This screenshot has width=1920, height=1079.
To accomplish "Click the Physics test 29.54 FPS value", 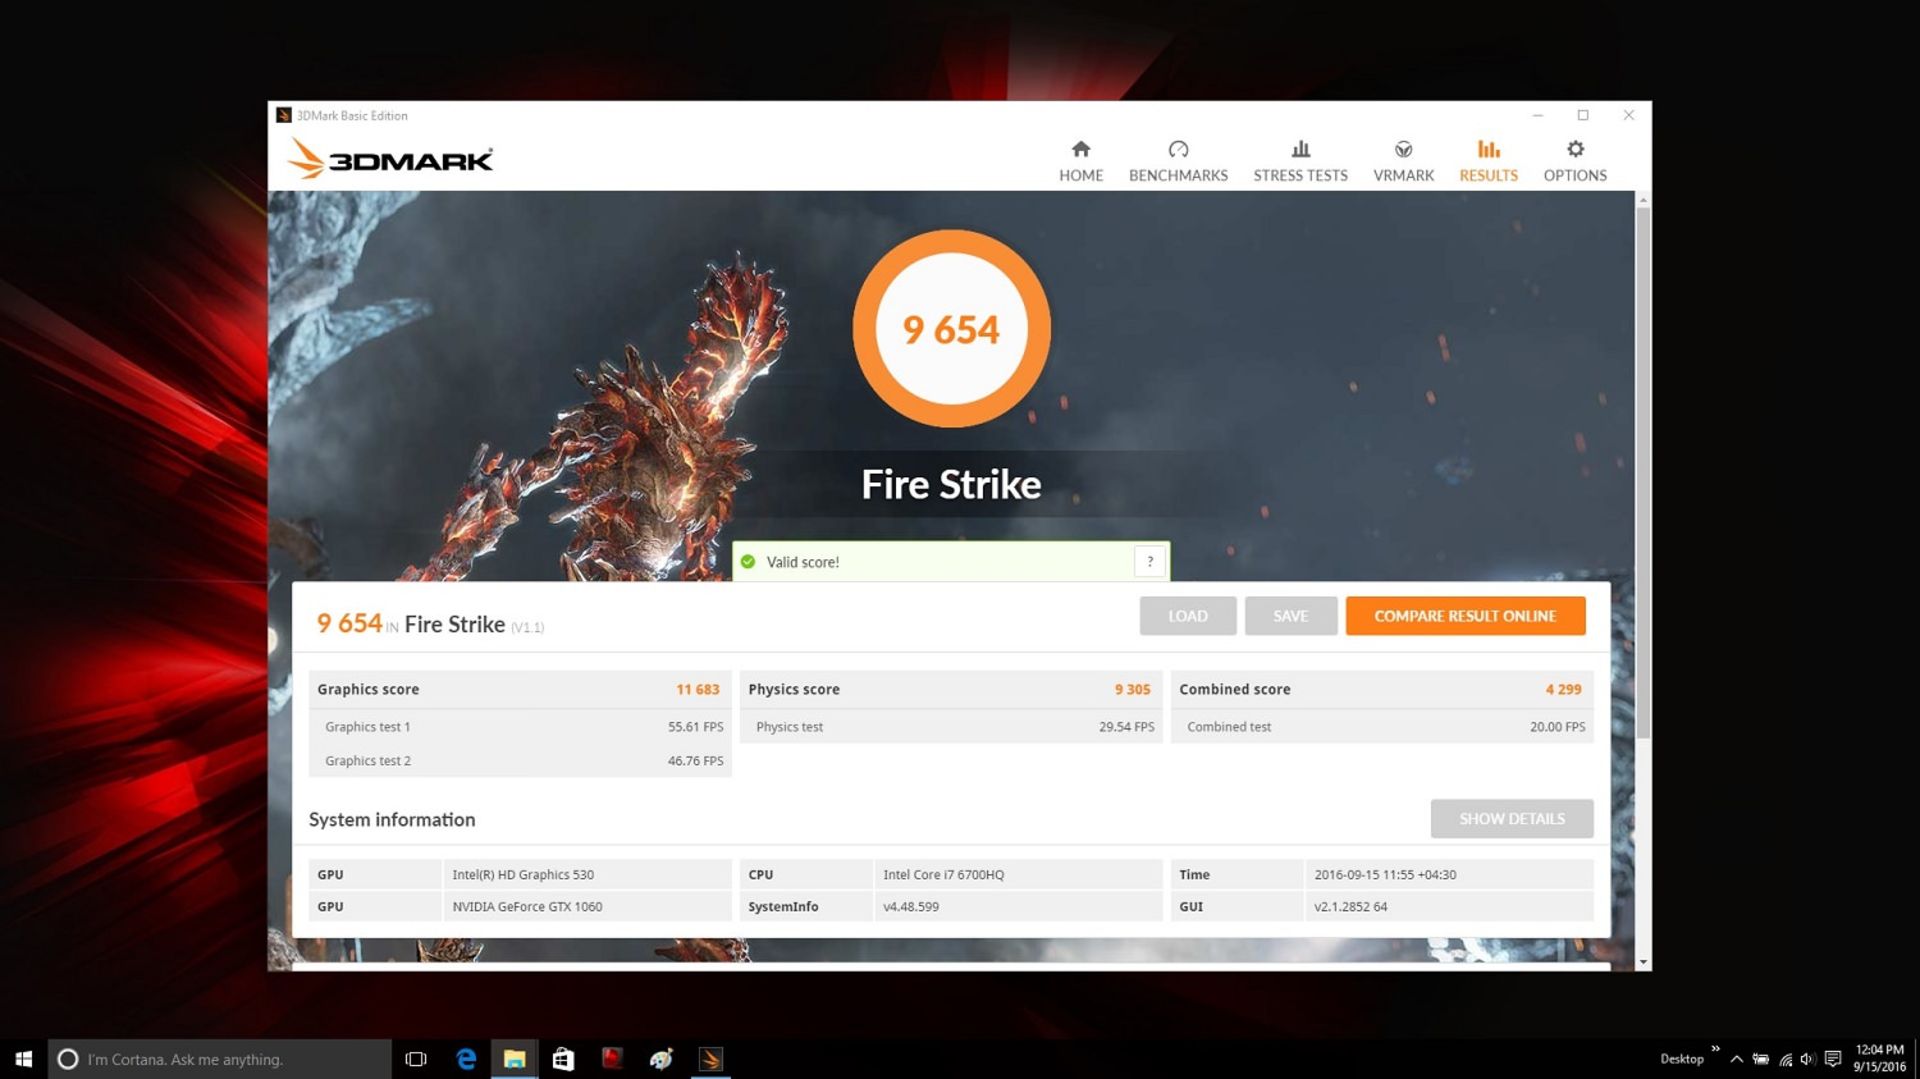I will (x=1126, y=727).
